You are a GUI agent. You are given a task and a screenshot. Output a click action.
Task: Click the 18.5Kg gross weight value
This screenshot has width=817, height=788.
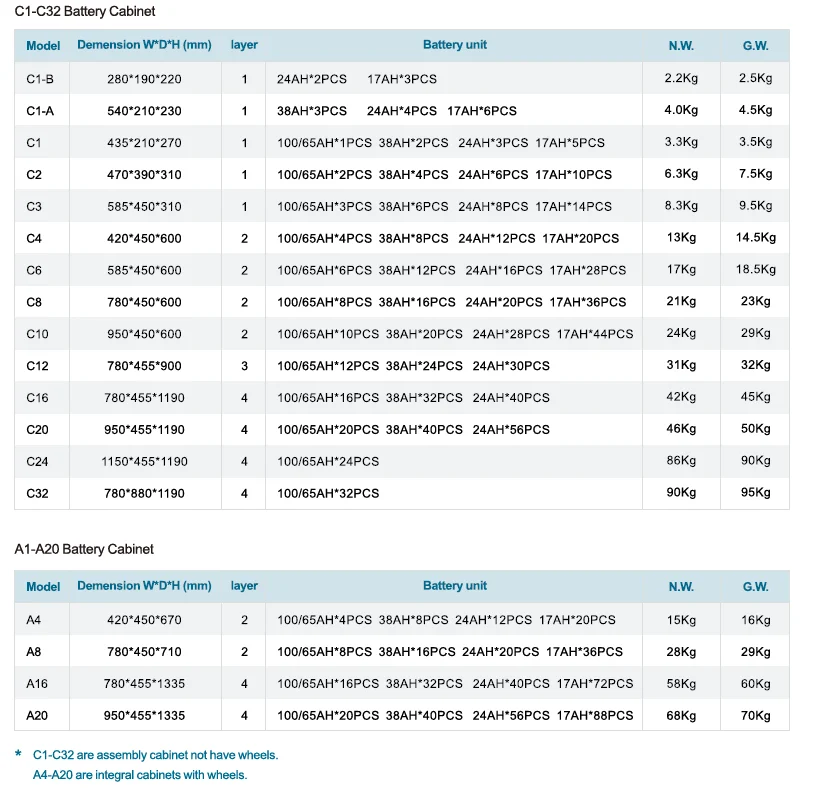[x=756, y=270]
